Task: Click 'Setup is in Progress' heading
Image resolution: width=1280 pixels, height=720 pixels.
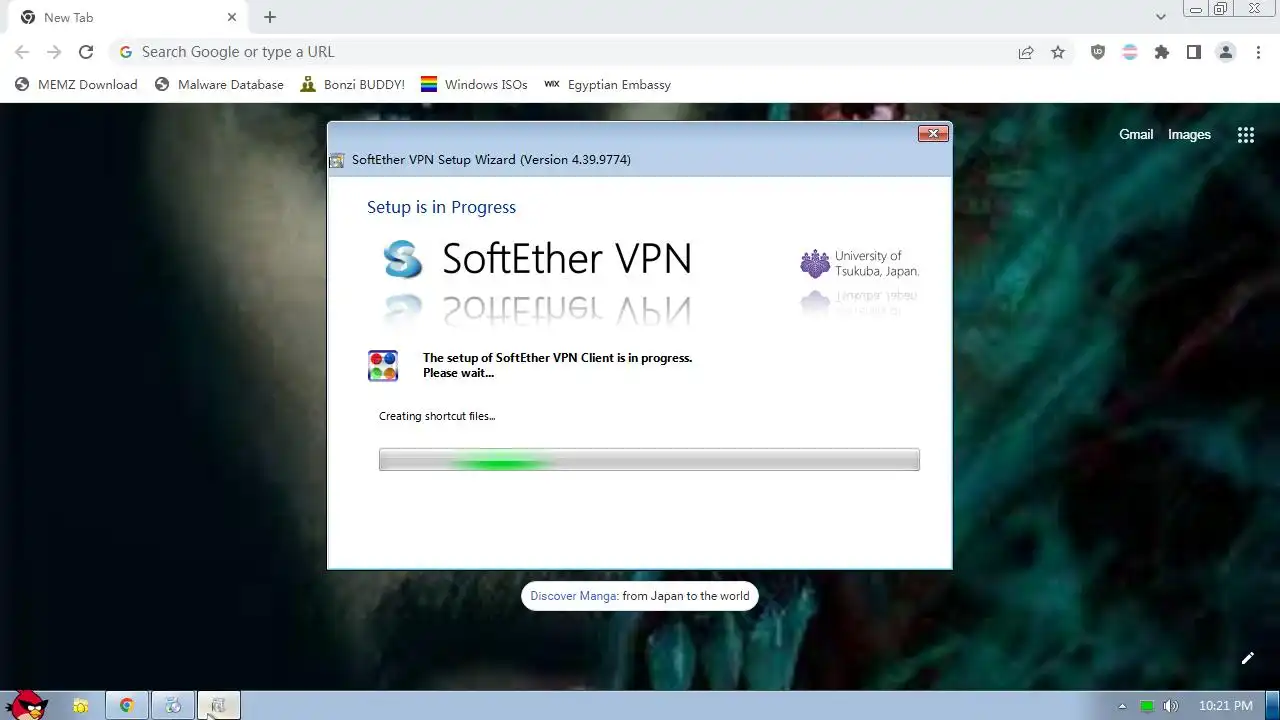Action: pos(441,207)
